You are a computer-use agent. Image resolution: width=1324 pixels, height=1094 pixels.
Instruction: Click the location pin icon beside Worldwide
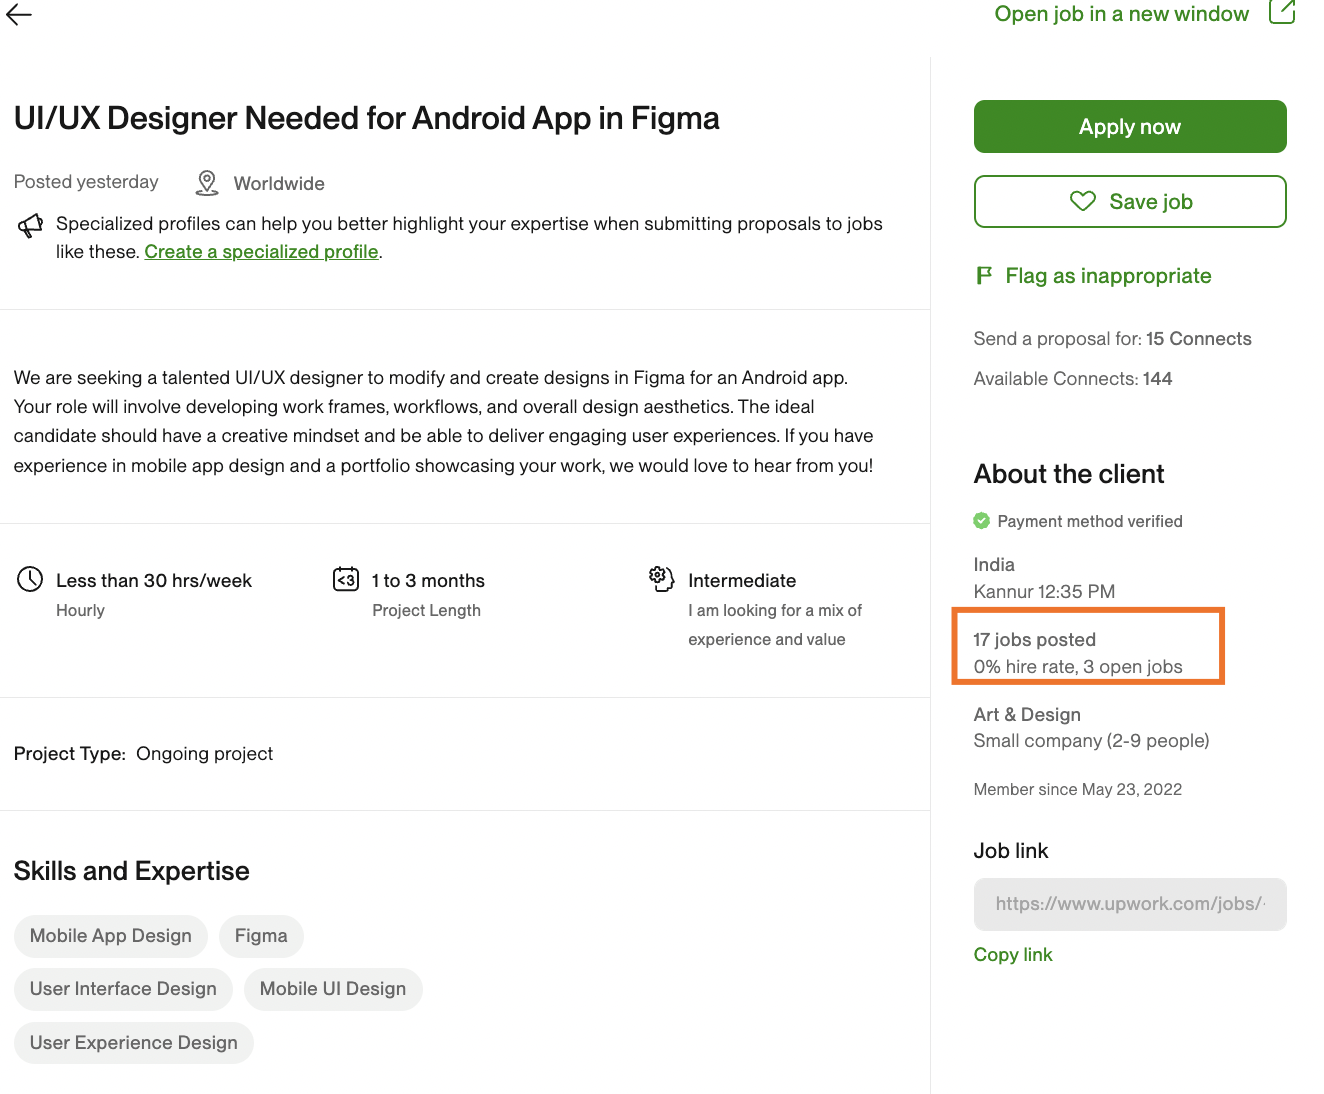coord(207,183)
